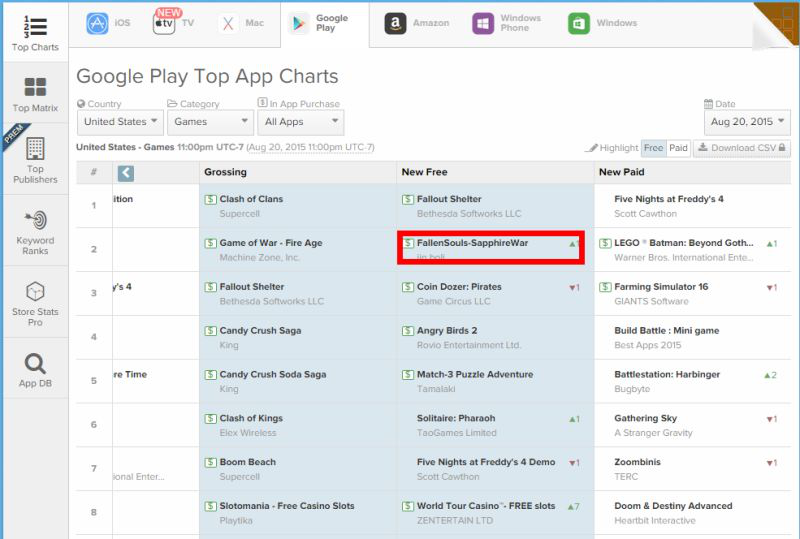Open Fallout Shelter in New Free column
Image resolution: width=800 pixels, height=539 pixels.
[x=449, y=199]
